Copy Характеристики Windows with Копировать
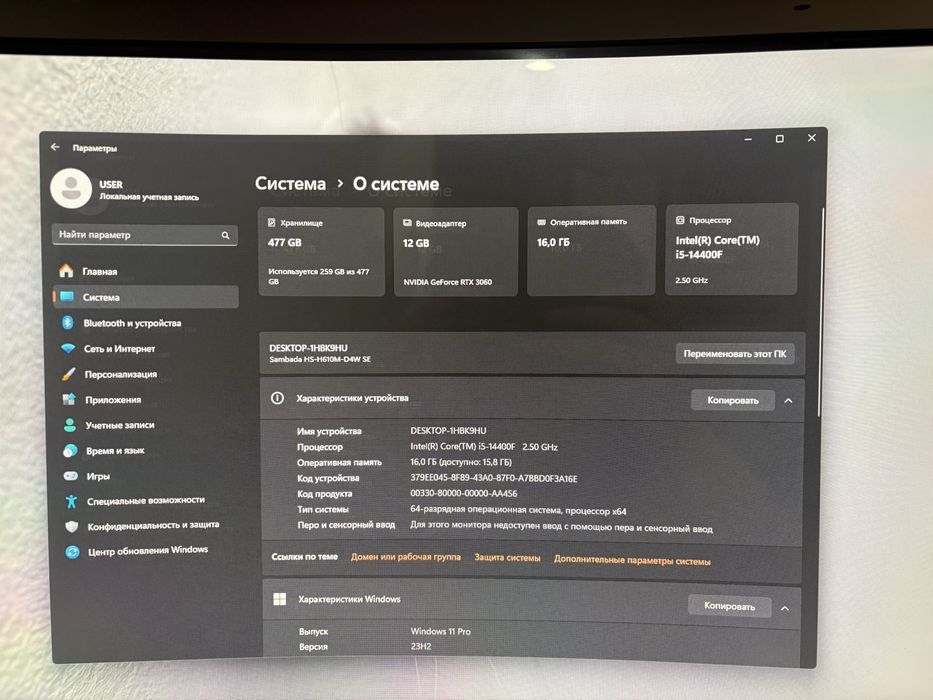933x700 pixels. (x=730, y=606)
